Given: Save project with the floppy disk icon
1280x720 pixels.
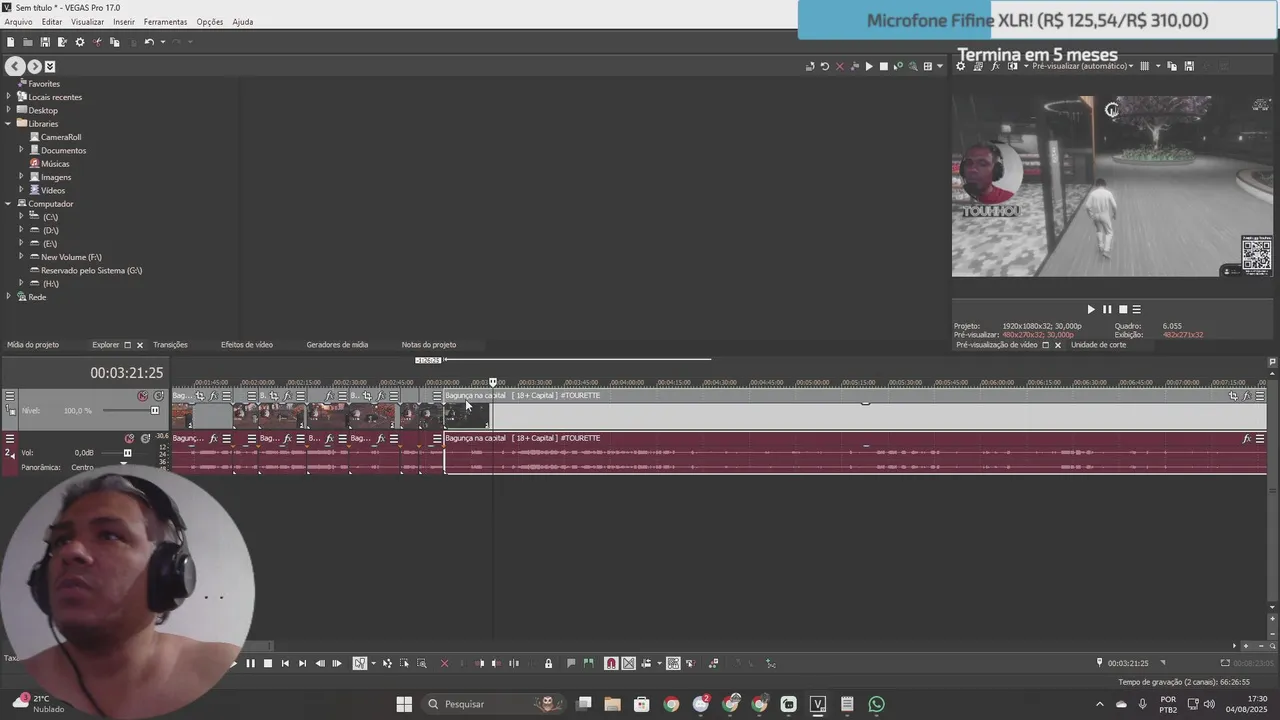Looking at the screenshot, I should (45, 42).
